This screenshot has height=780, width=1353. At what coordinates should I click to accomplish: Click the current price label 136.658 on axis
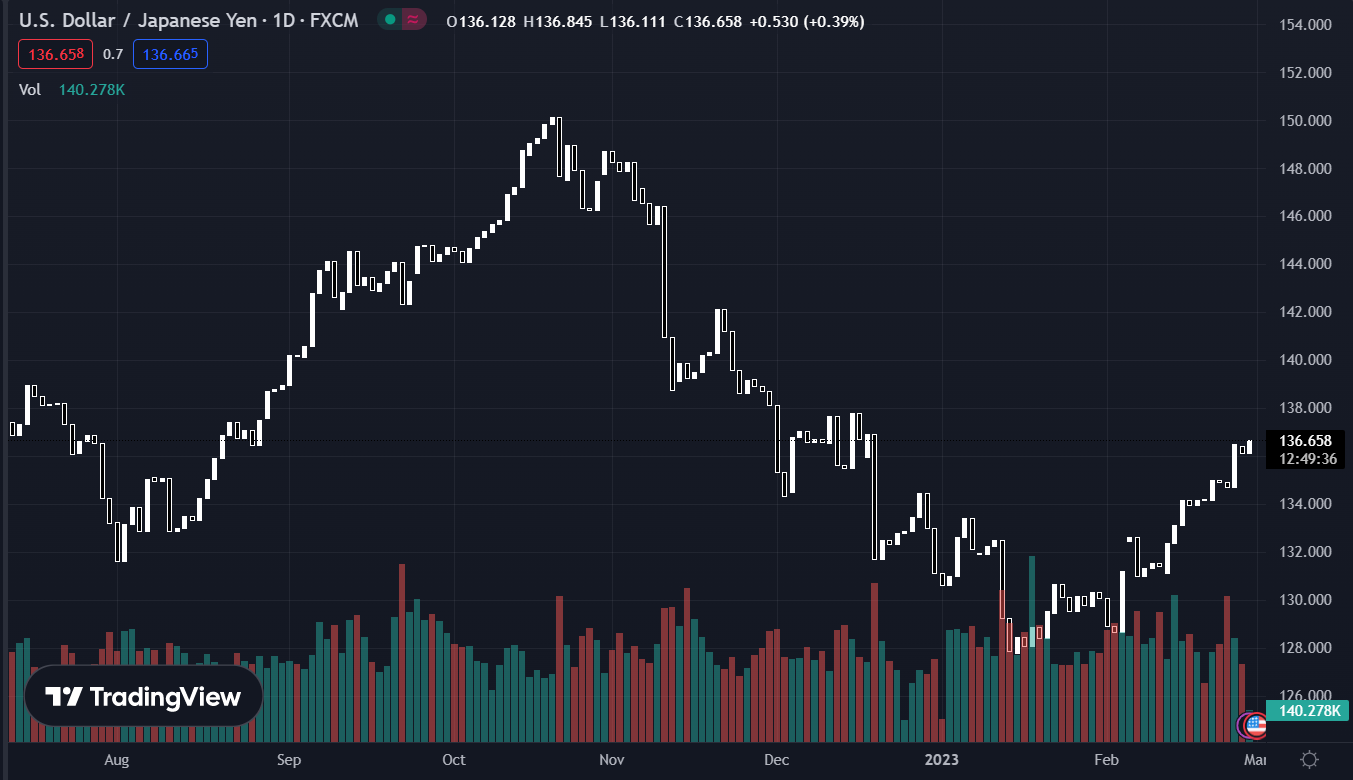[x=1305, y=440]
